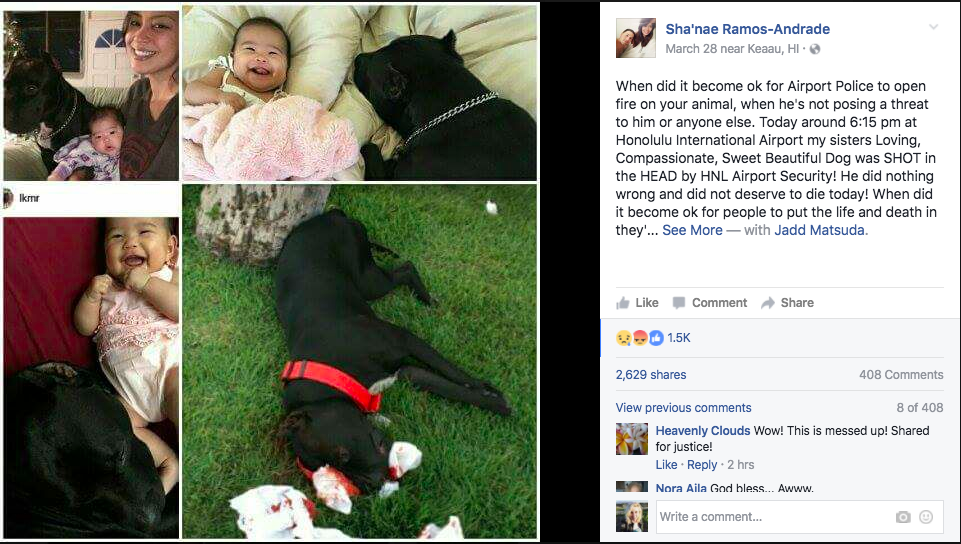The image size is (961, 544).
Task: Click the Share arrow icon
Action: point(767,303)
